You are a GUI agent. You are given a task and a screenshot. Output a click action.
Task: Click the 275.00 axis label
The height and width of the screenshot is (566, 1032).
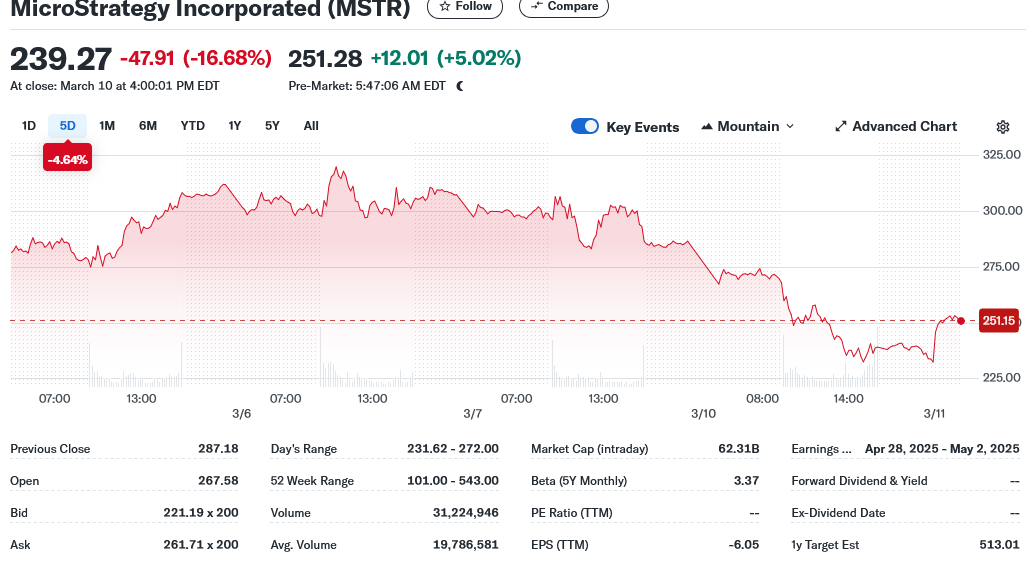click(x=1000, y=267)
